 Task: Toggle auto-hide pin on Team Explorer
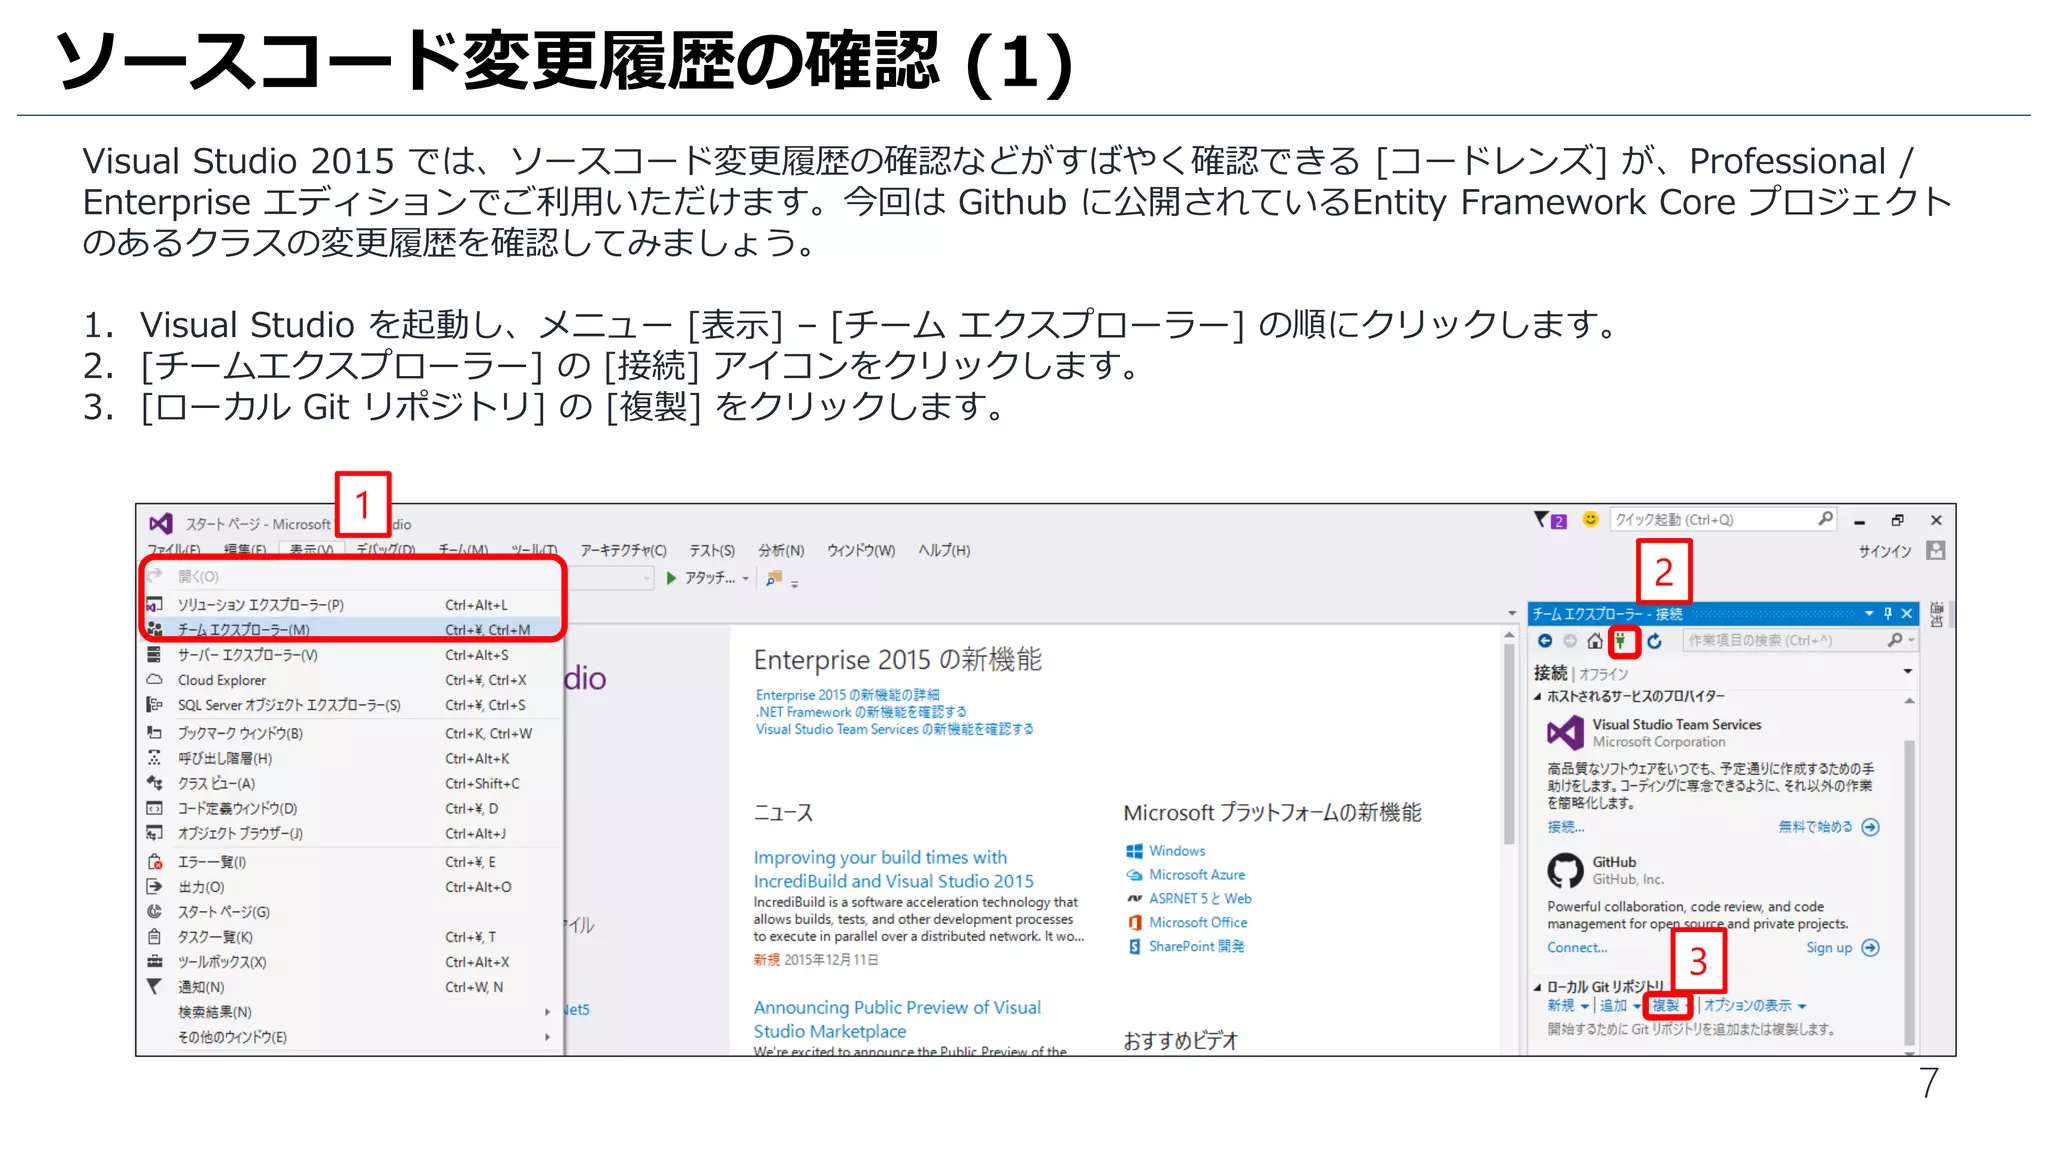[x=1888, y=614]
